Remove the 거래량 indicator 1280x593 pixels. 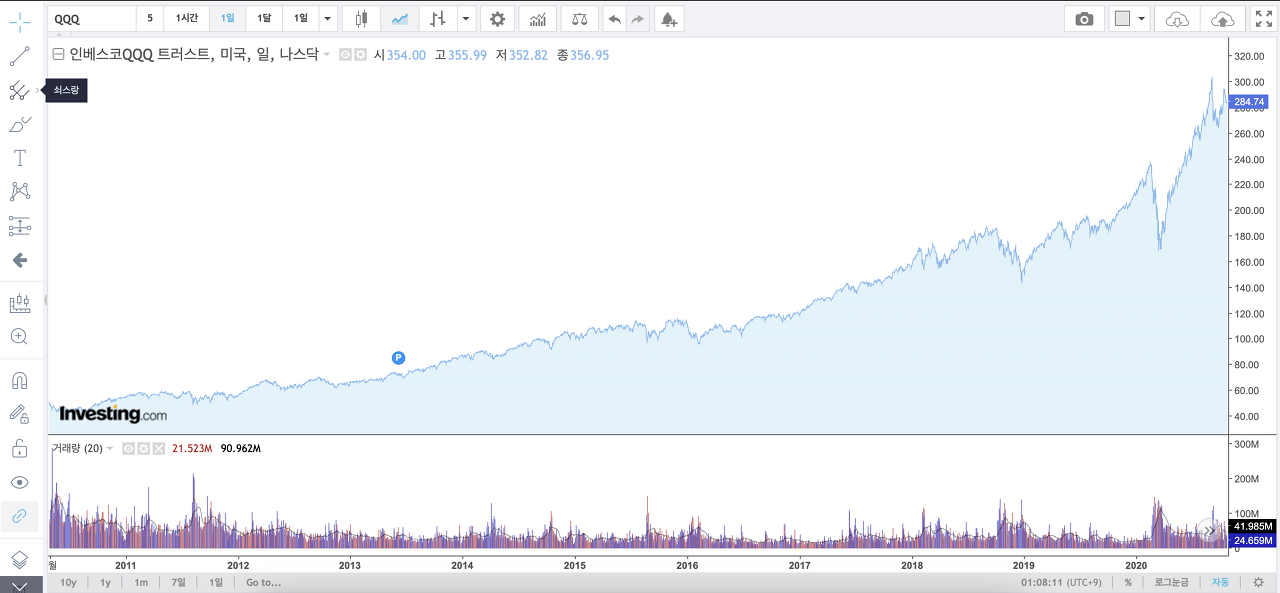point(158,449)
